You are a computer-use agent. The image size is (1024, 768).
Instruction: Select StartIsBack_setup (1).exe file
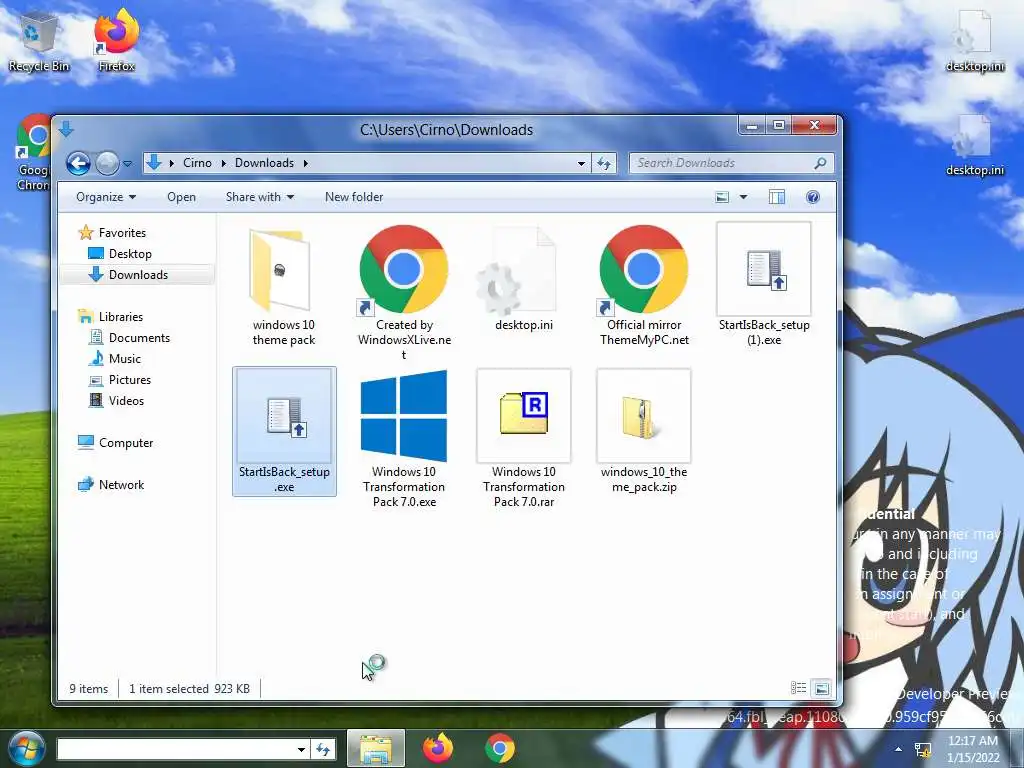click(763, 286)
